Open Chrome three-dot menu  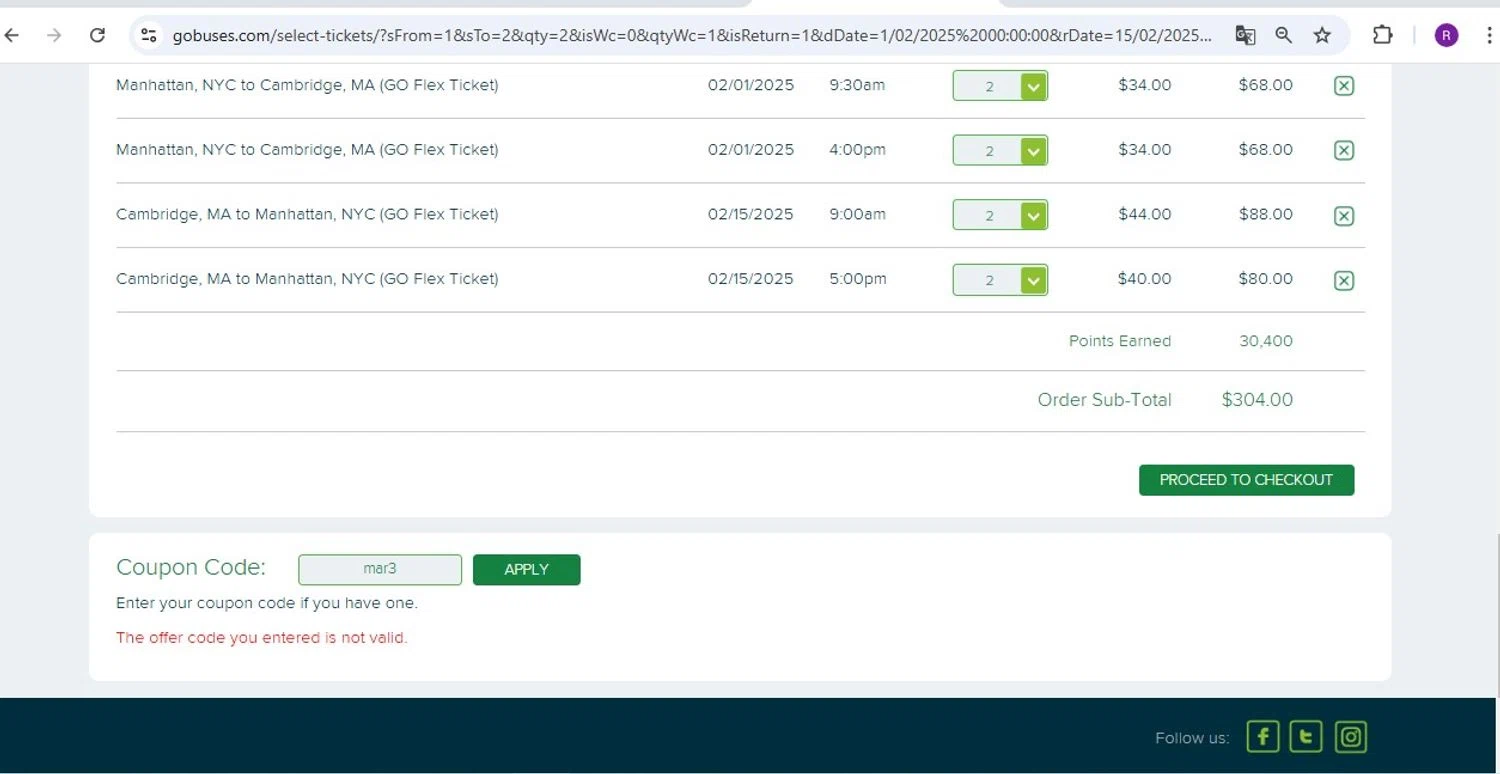point(1489,35)
